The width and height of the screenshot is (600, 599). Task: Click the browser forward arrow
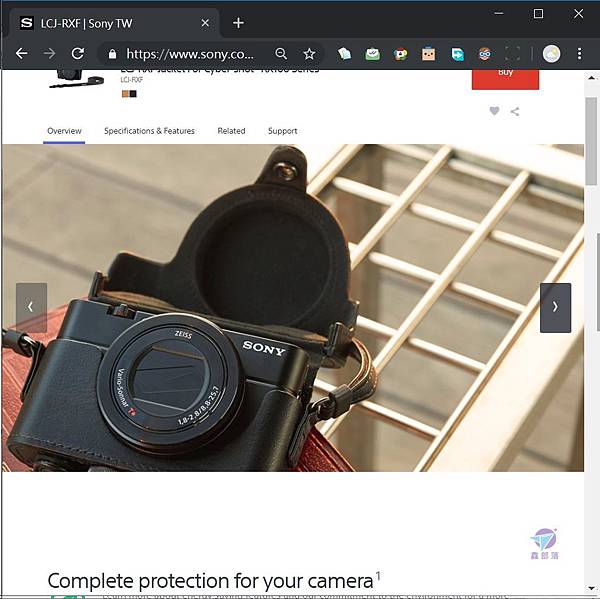(49, 54)
